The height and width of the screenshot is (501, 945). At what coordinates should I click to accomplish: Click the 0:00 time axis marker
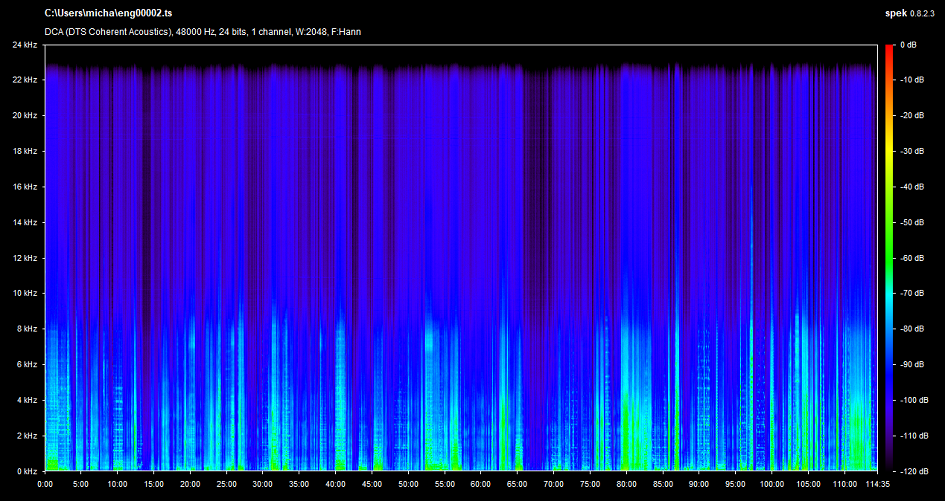(x=45, y=485)
